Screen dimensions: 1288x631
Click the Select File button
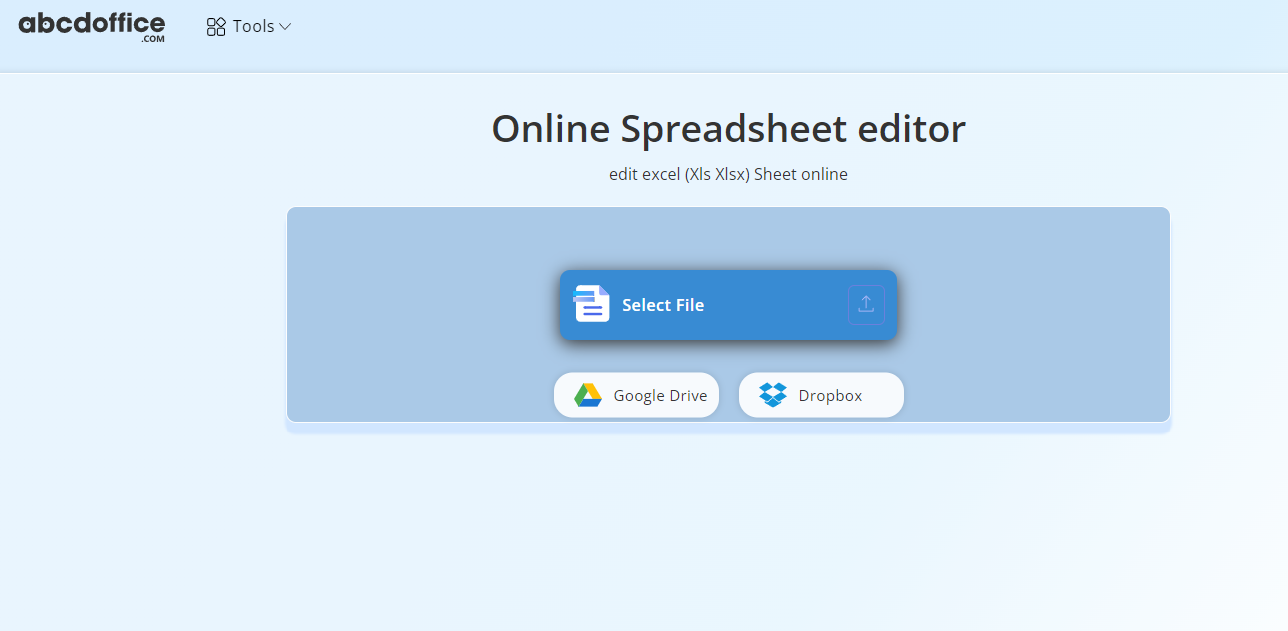[728, 305]
